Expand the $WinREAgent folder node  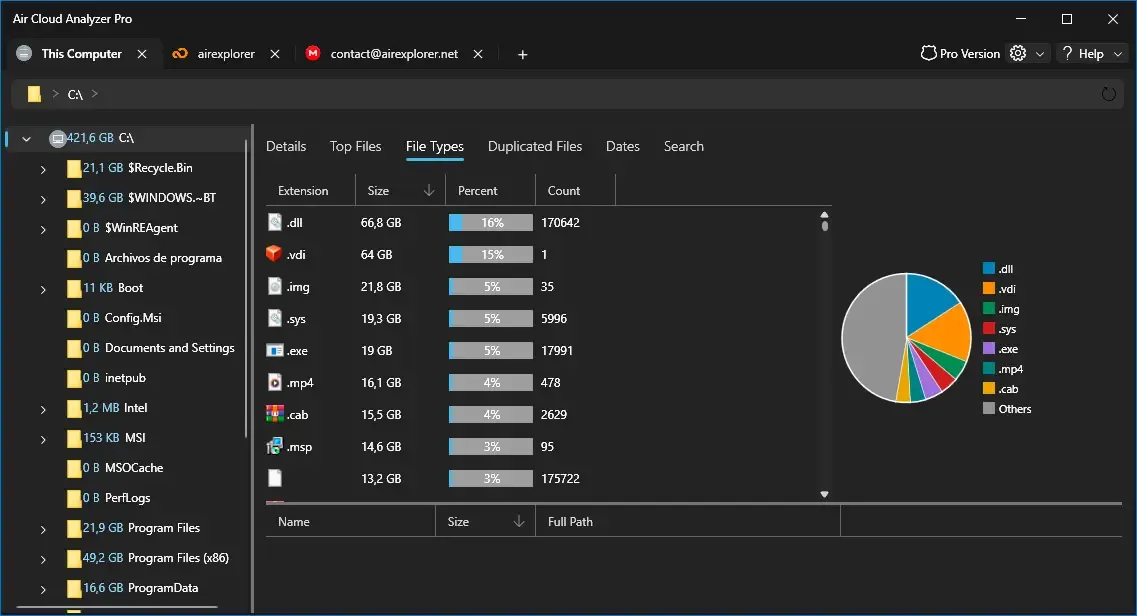43,229
